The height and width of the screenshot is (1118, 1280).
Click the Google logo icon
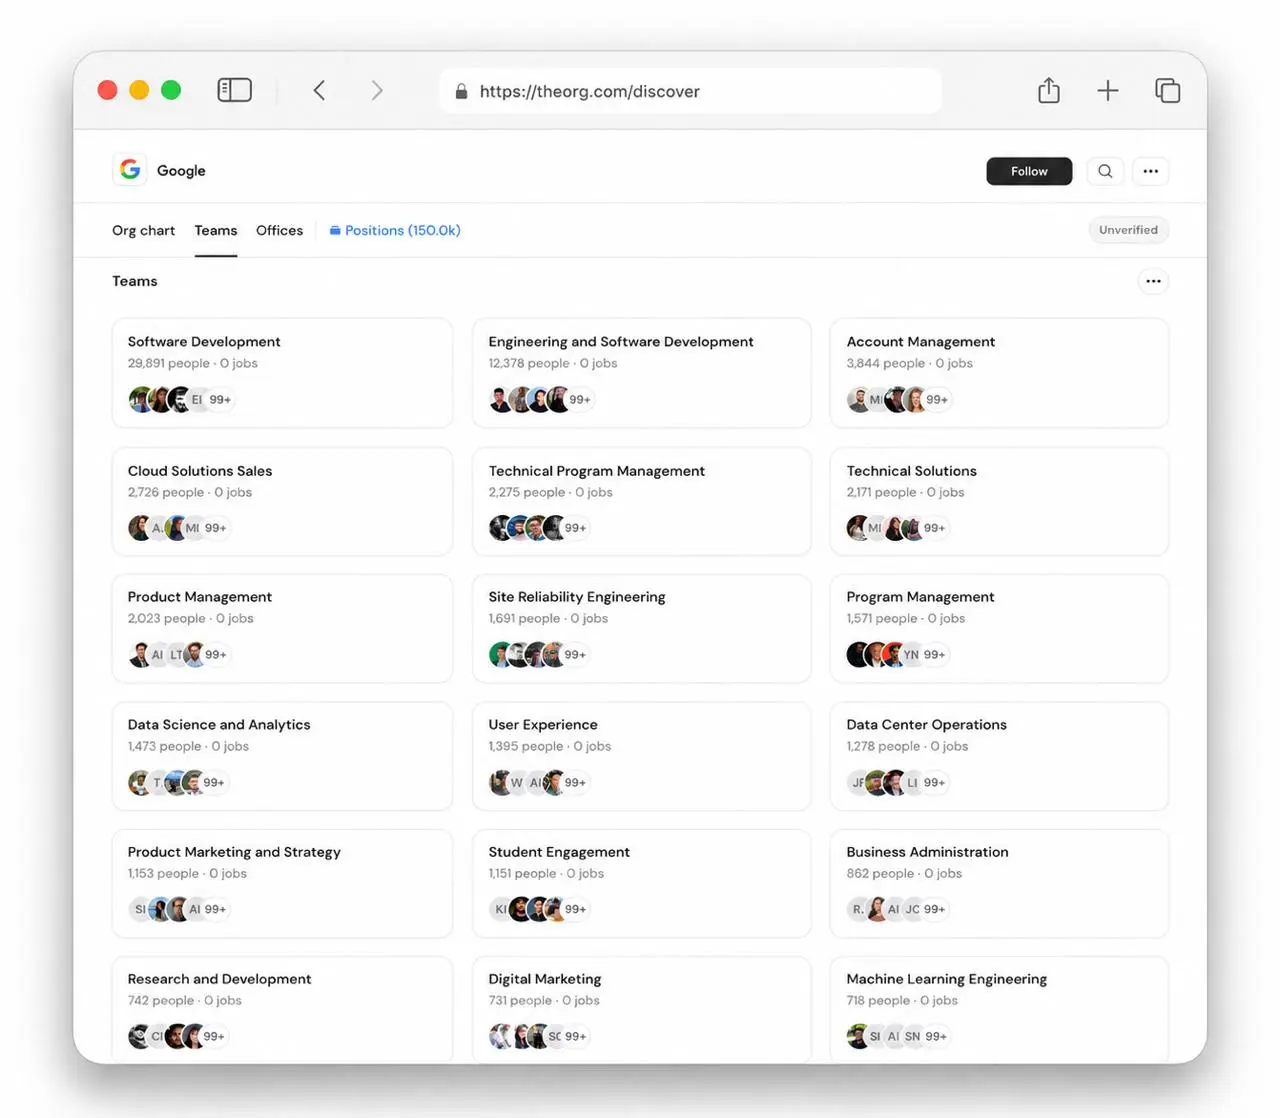click(x=130, y=170)
